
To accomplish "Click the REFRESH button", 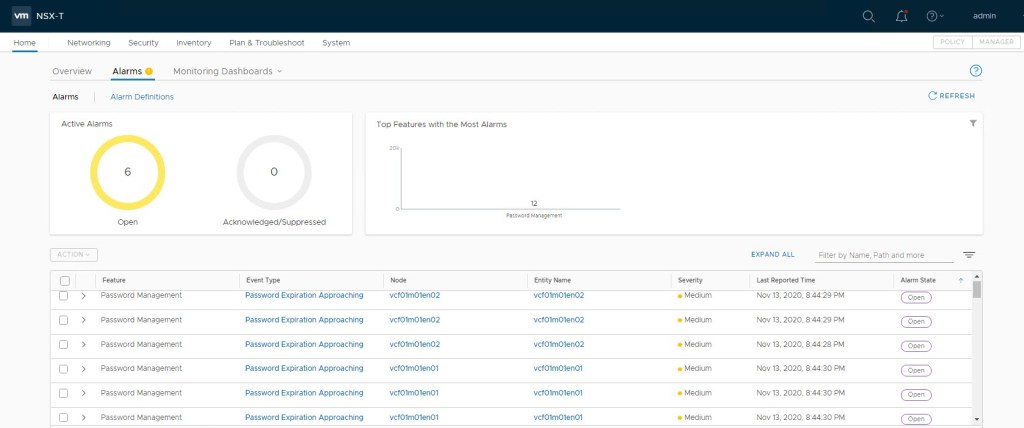I will (951, 96).
